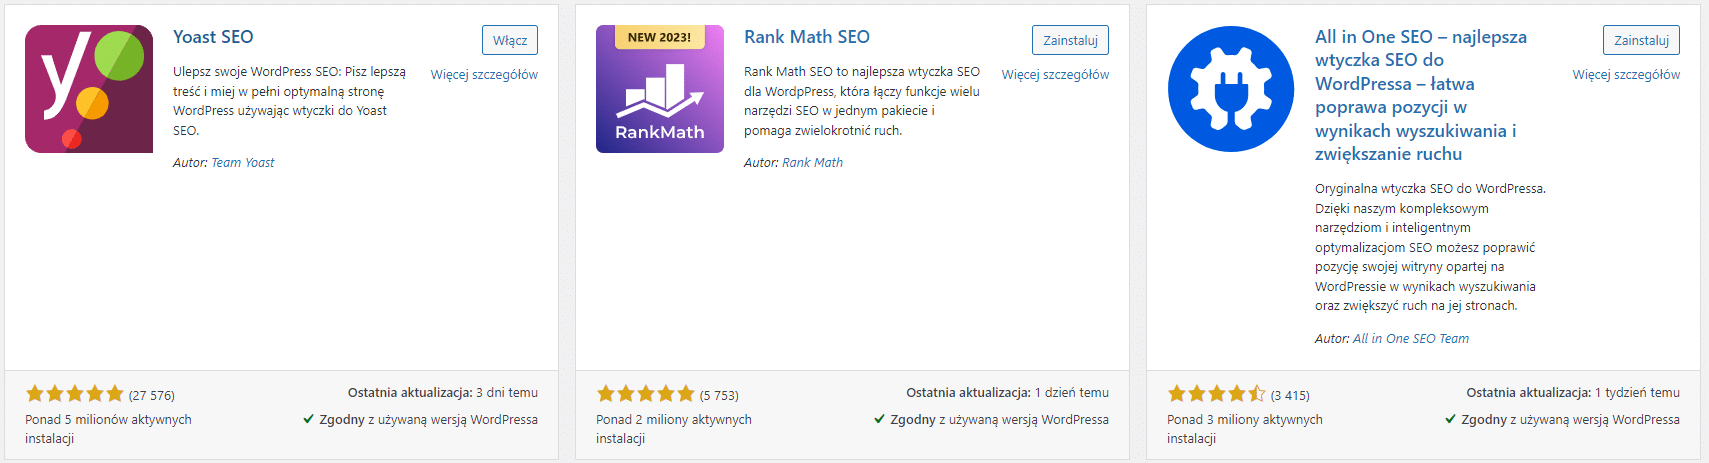Activate Yoast SEO with Włącz button
The height and width of the screenshot is (463, 1709).
pos(510,40)
